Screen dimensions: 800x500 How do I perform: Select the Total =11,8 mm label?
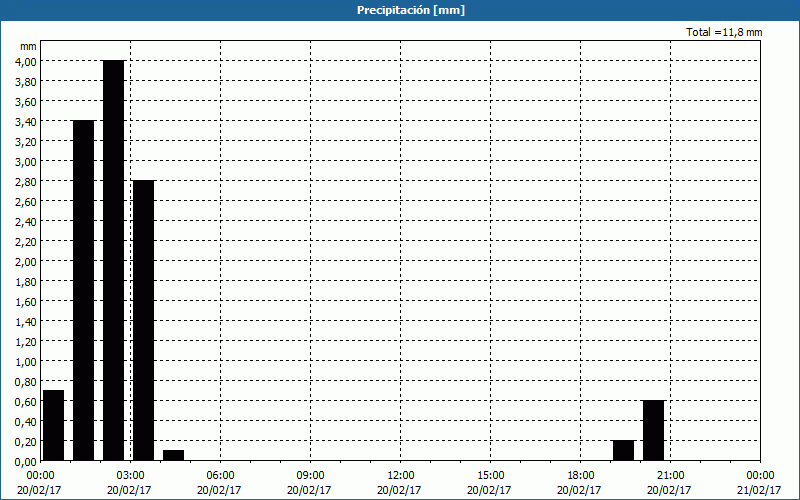724,32
